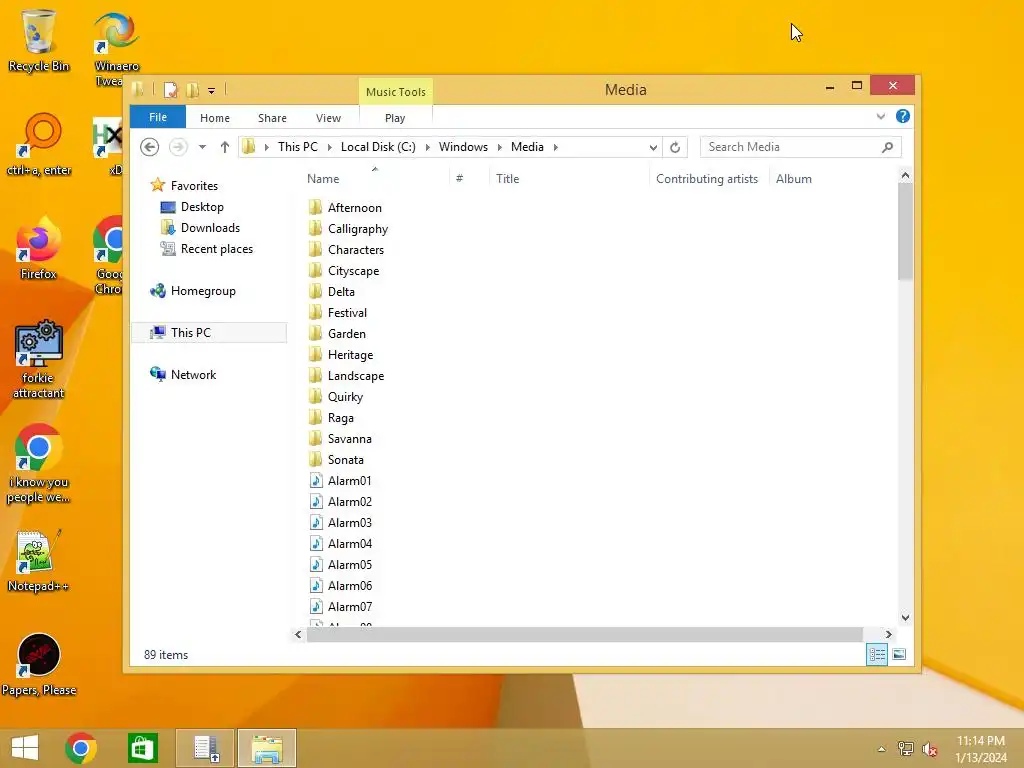Click the Music Tools contextual tab
This screenshot has height=768, width=1024.
(x=396, y=92)
